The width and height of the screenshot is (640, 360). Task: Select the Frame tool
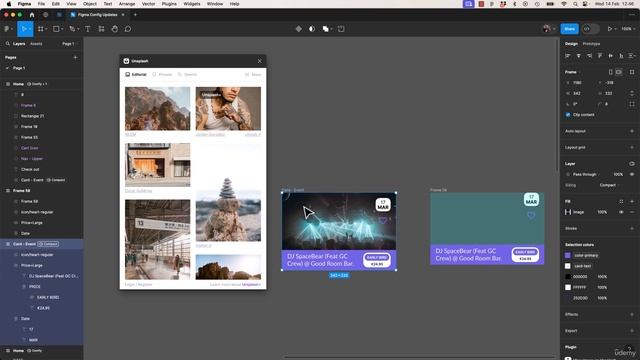tap(41, 29)
